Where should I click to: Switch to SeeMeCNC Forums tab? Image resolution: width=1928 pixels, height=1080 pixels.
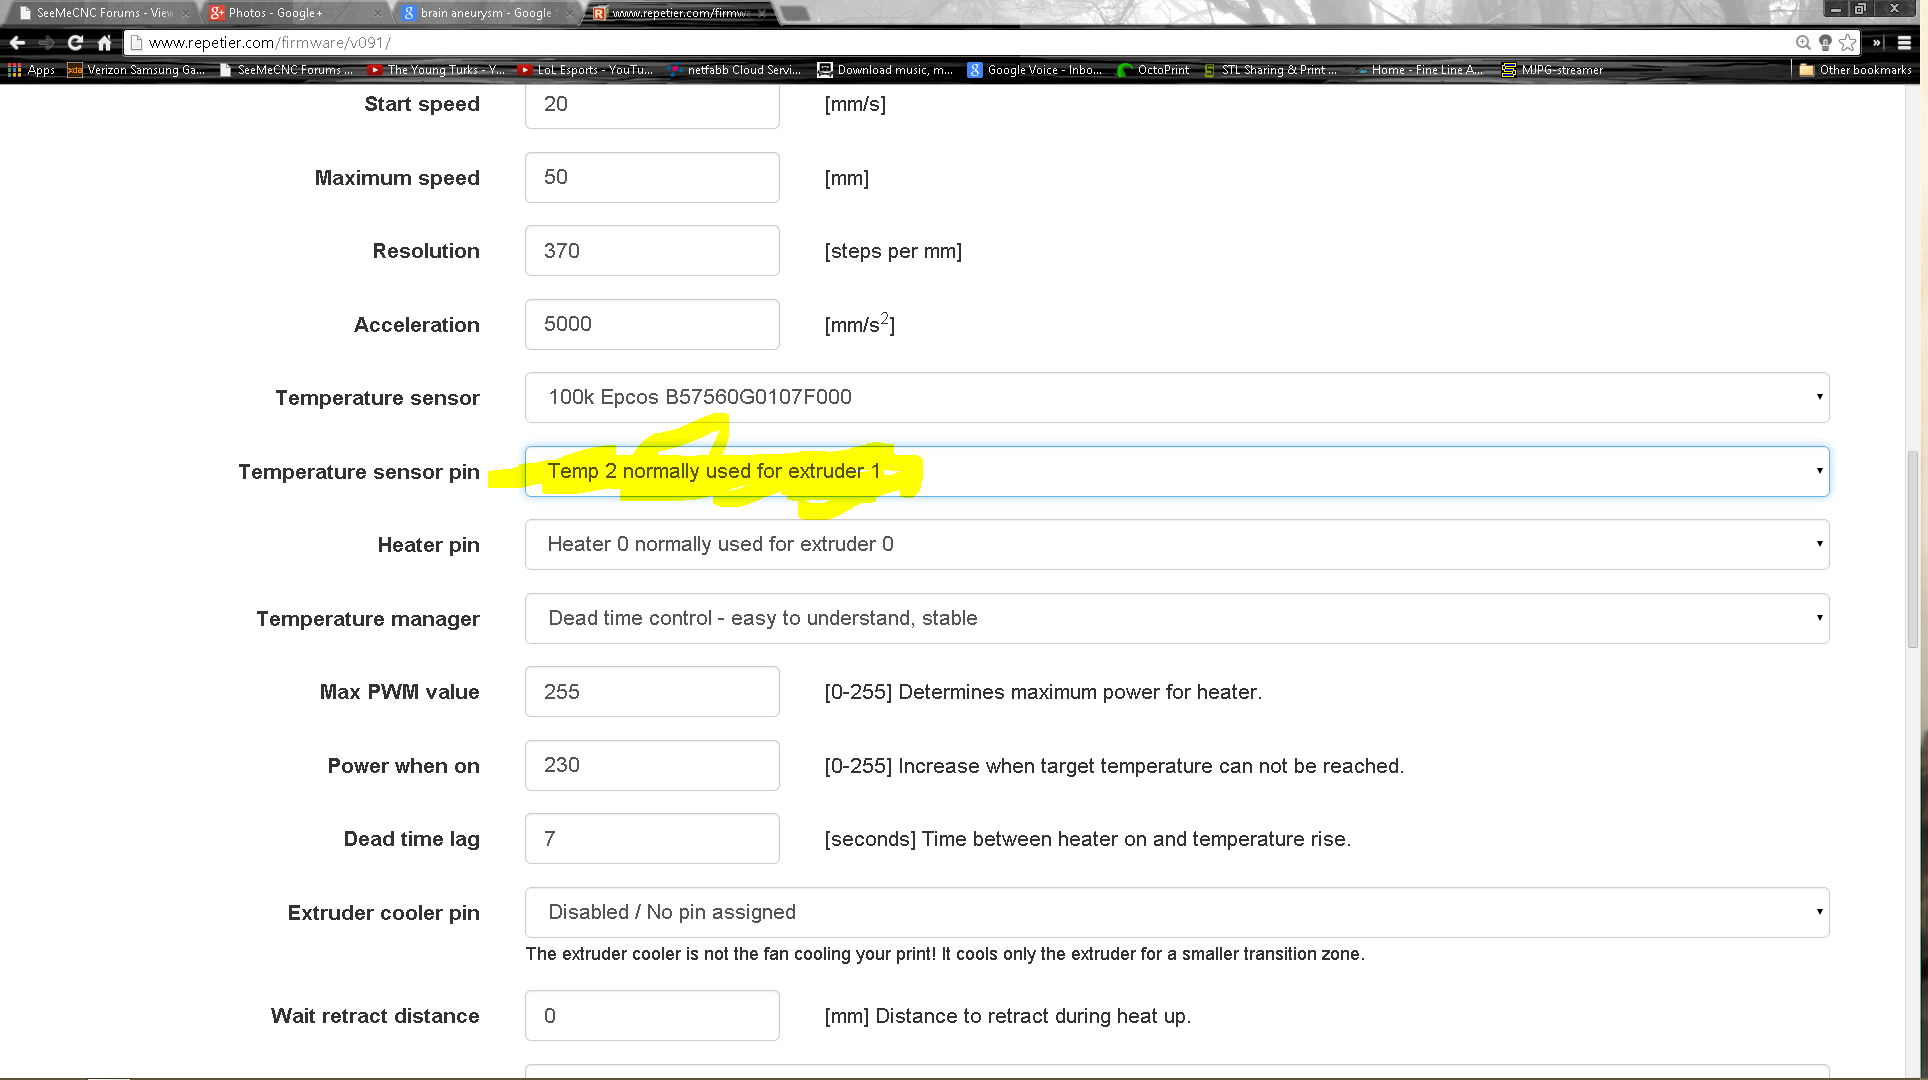click(x=100, y=13)
